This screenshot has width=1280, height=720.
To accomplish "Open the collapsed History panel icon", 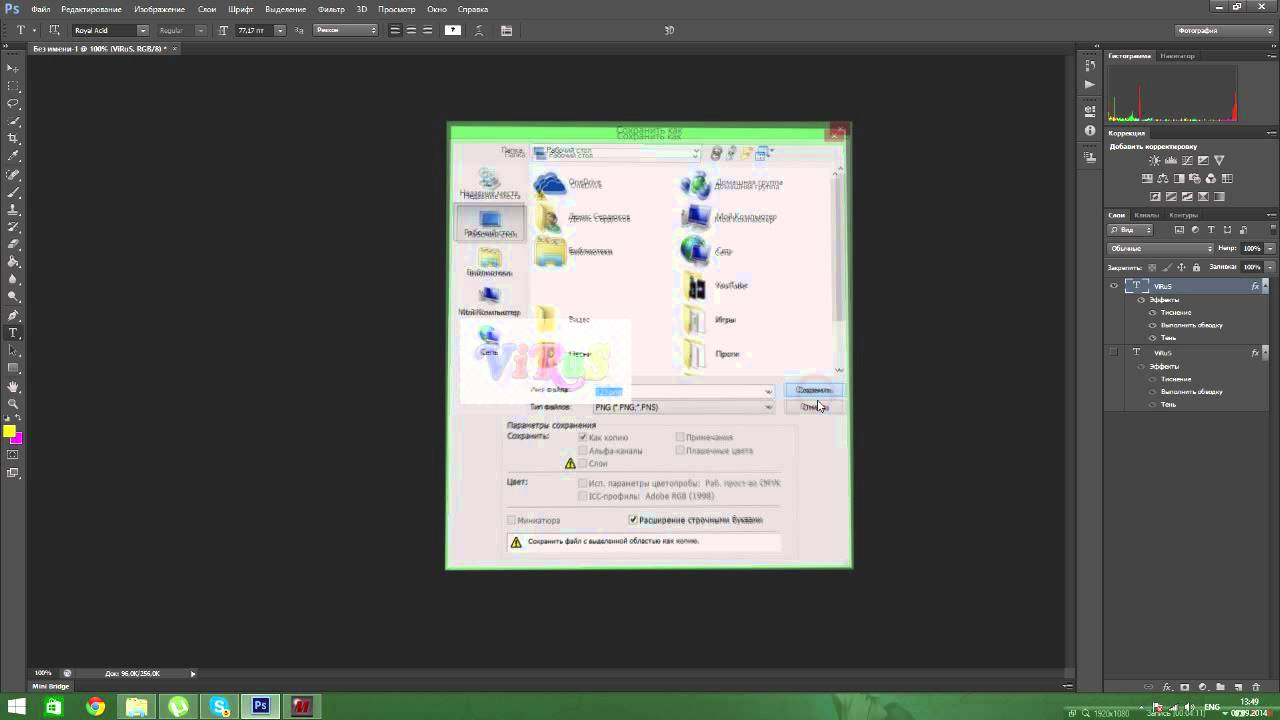I will click(1090, 65).
